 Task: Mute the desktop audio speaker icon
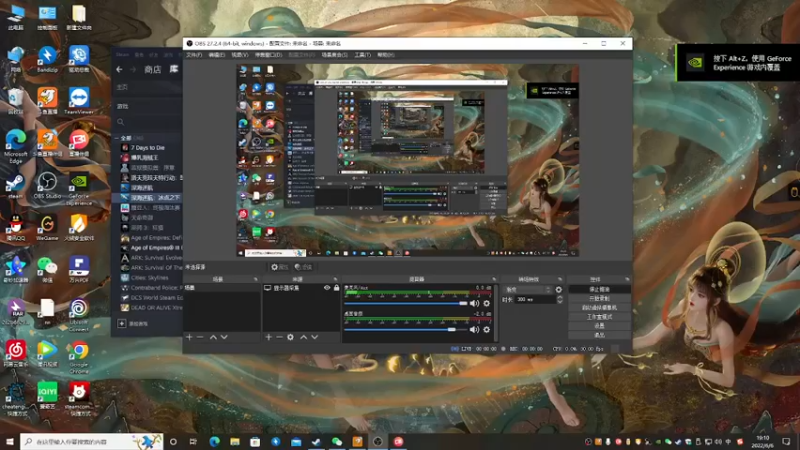[x=474, y=330]
